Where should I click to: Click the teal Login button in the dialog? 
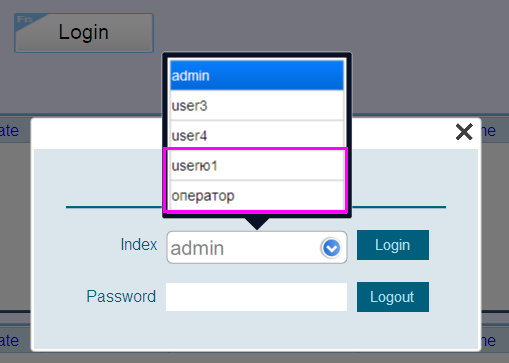pos(393,245)
